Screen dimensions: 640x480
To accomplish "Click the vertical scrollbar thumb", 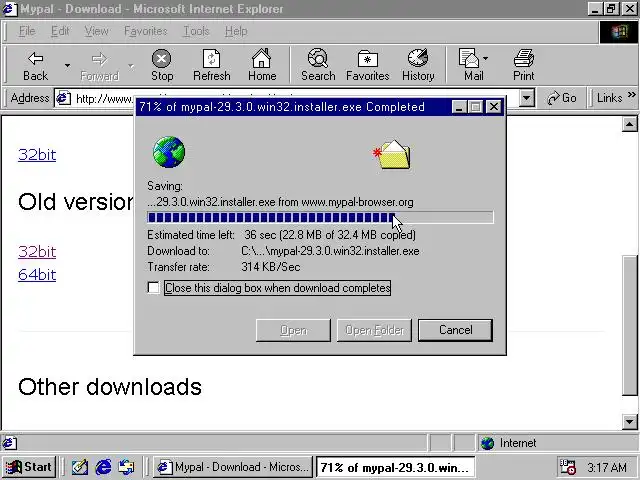I will point(629,325).
